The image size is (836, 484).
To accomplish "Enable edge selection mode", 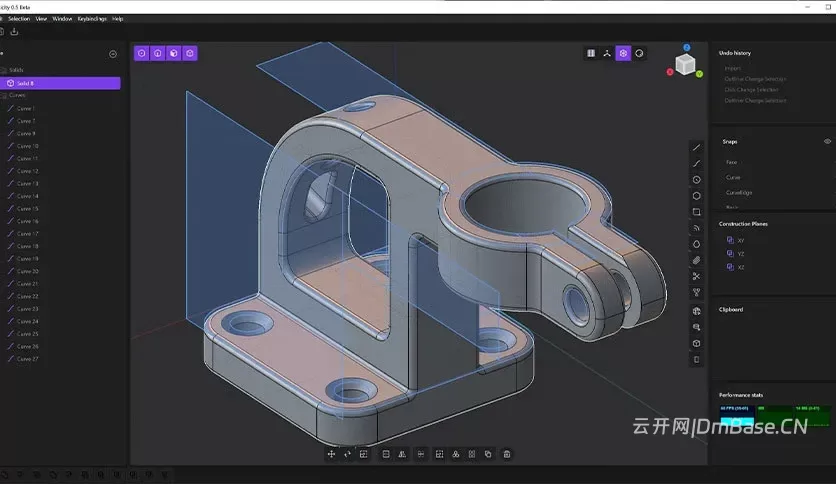I will 158,53.
